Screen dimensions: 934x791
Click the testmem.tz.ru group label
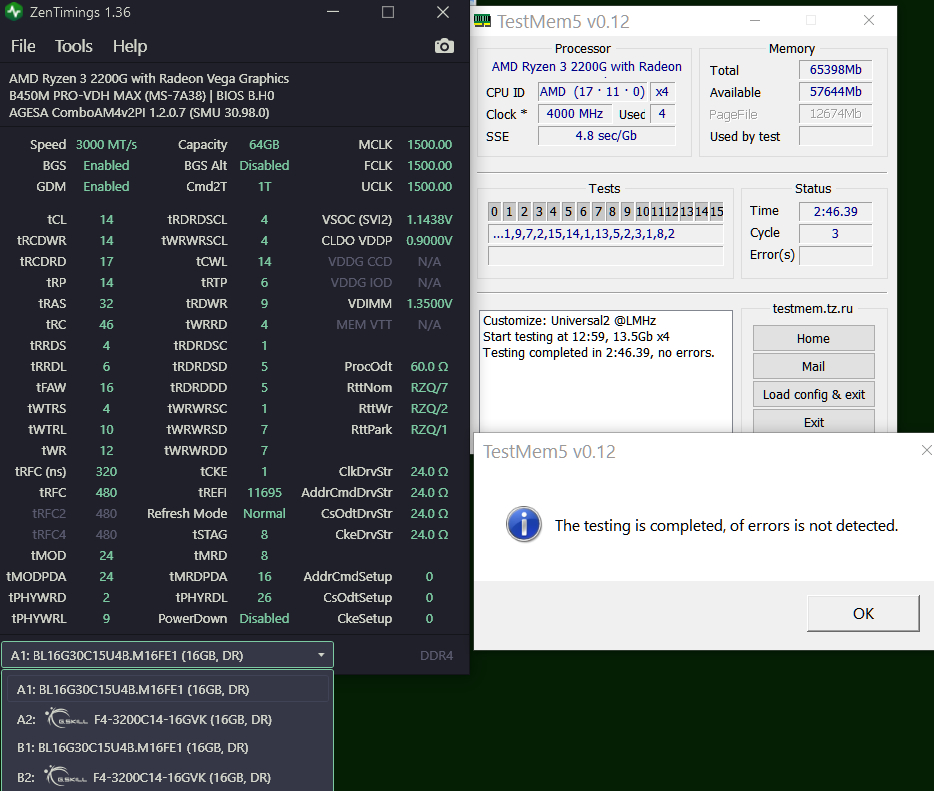tap(812, 309)
